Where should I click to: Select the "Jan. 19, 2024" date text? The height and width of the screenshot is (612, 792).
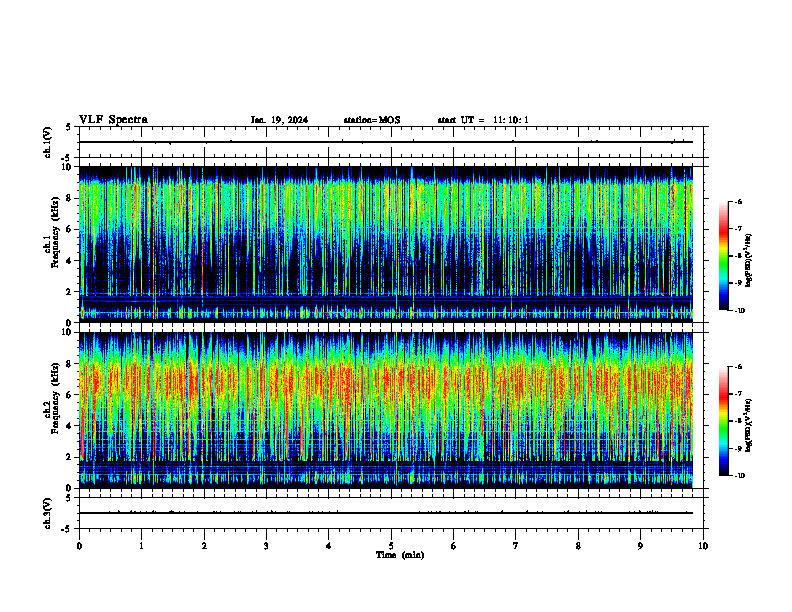pyautogui.click(x=279, y=120)
